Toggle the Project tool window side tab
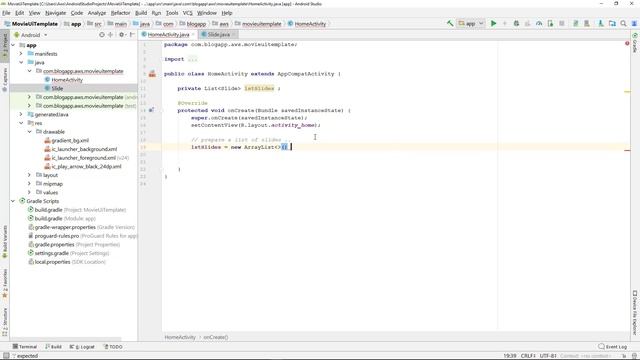640x360 pixels. click(5, 45)
